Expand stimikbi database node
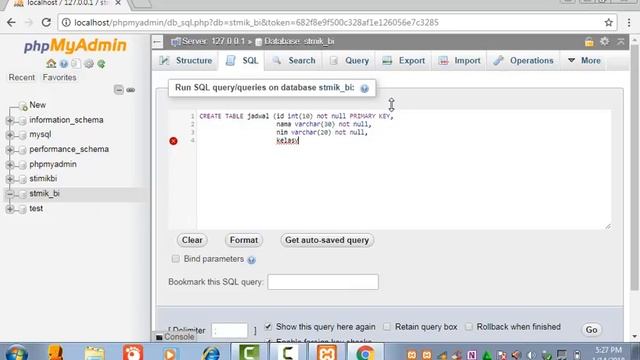640x360 pixels. [x=10, y=179]
